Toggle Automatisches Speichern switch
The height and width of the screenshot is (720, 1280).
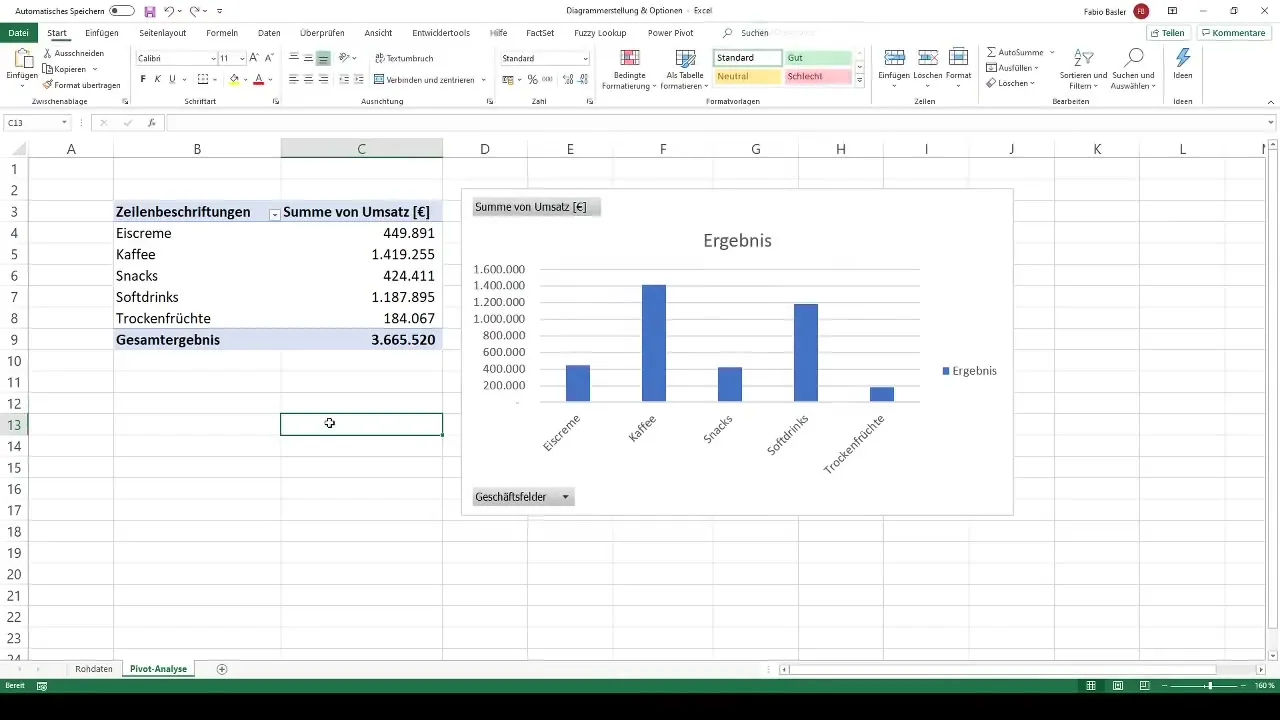click(x=122, y=11)
